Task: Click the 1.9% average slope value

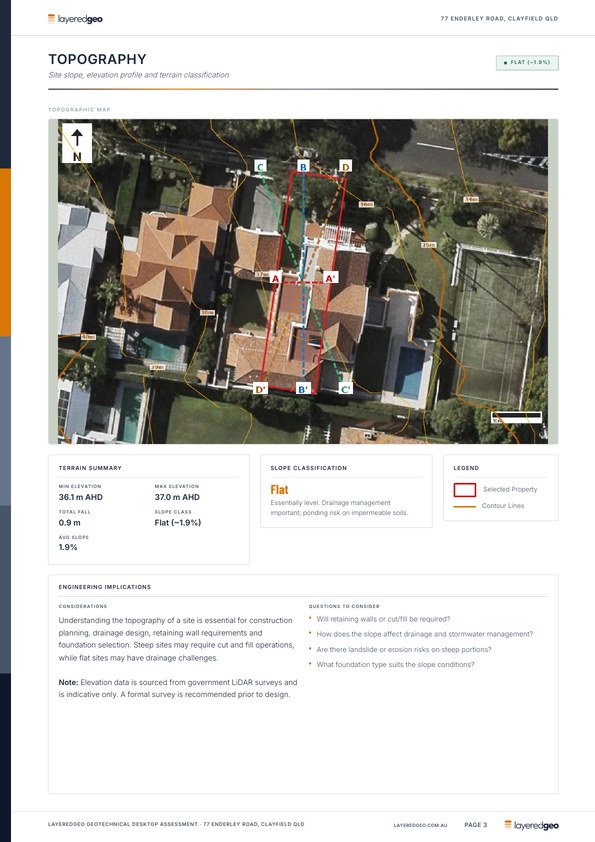Action: coord(68,547)
